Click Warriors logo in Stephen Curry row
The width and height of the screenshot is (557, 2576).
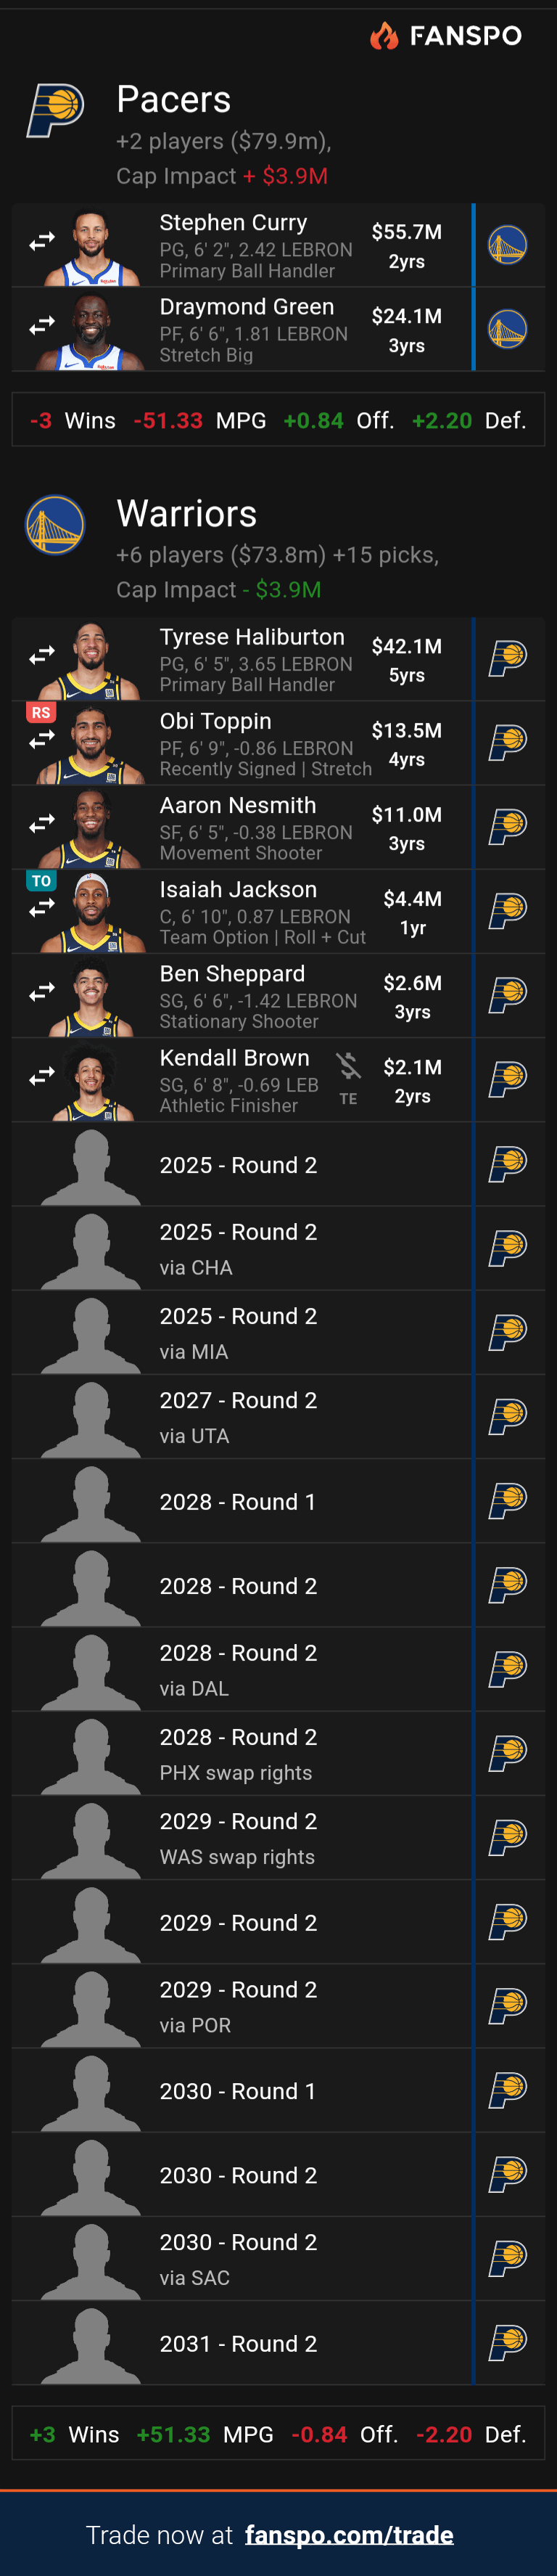(x=507, y=245)
